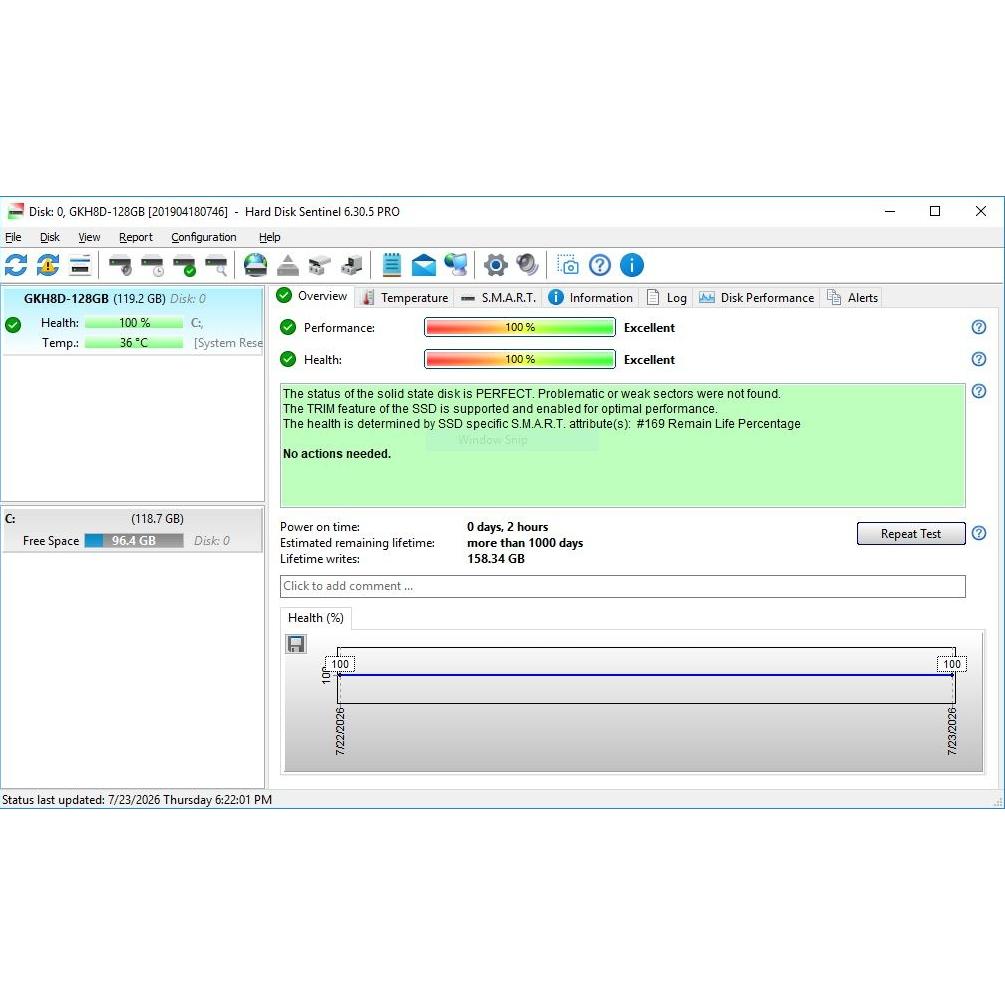
Task: Select the Health (%) graph tab
Action: [315, 618]
